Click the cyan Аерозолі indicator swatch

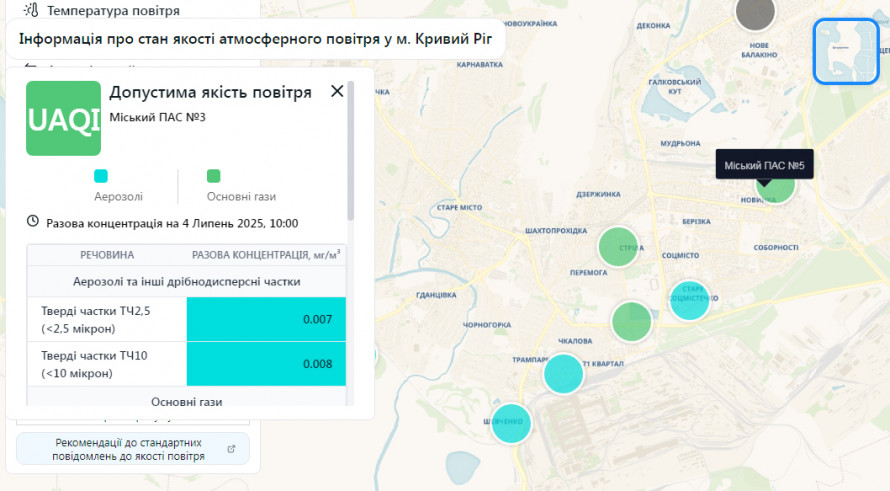[x=101, y=176]
